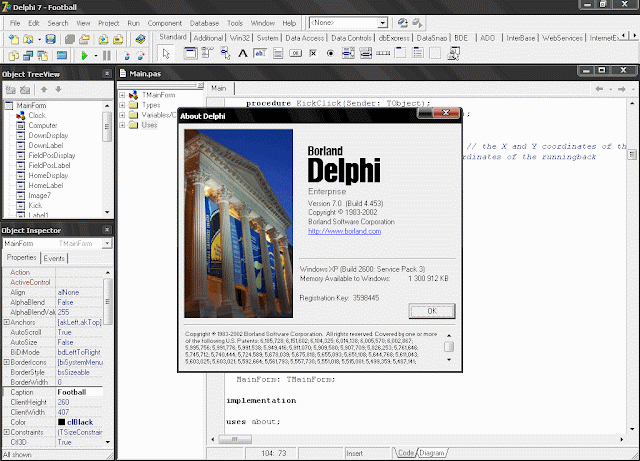Open the Database menu
640x461 pixels.
tap(204, 23)
